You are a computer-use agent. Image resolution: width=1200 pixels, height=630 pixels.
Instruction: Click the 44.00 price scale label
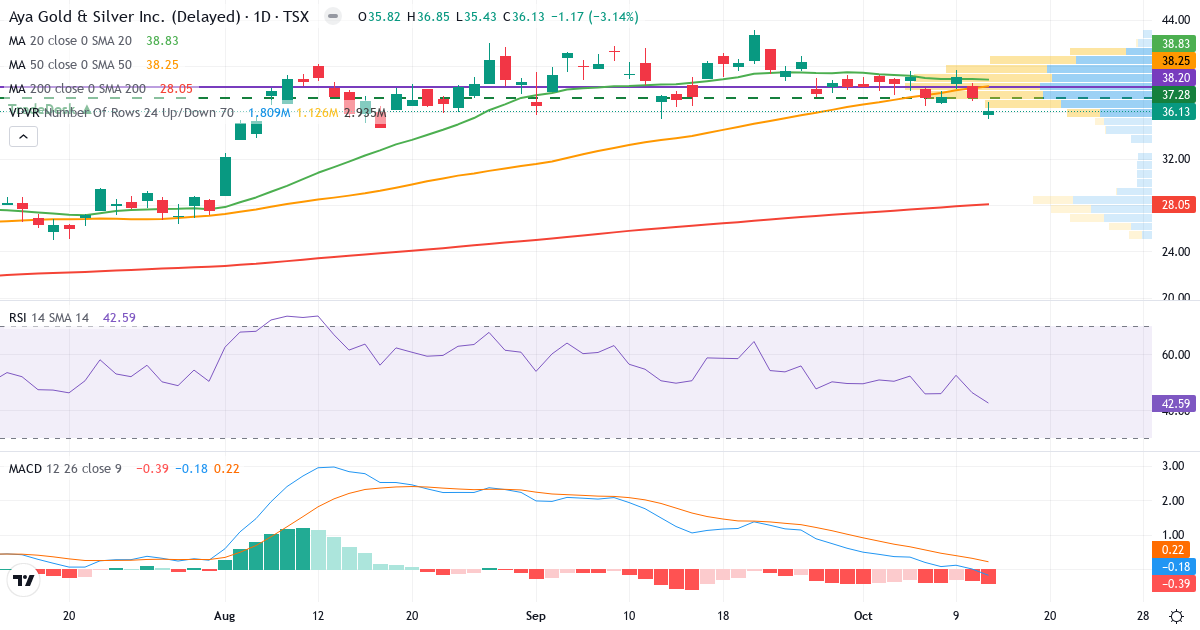coord(1175,20)
